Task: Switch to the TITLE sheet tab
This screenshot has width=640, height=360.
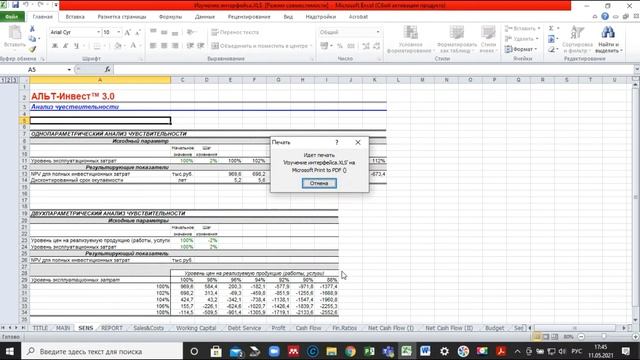Action: point(40,328)
